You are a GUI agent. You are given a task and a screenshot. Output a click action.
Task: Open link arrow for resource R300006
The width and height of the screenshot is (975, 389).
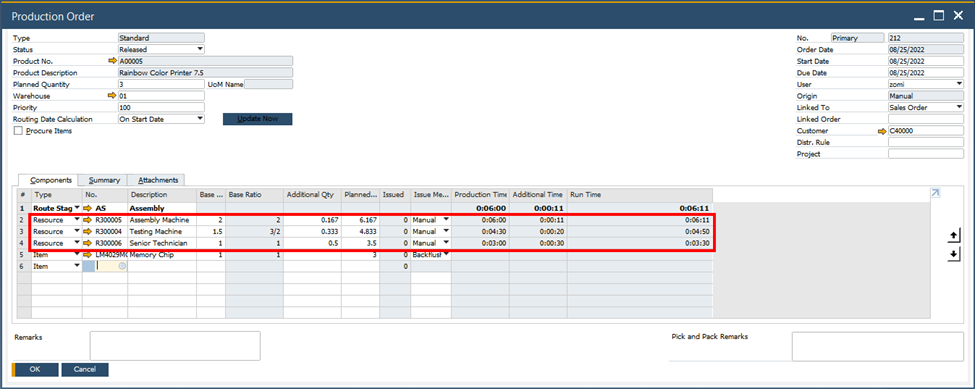pos(88,243)
